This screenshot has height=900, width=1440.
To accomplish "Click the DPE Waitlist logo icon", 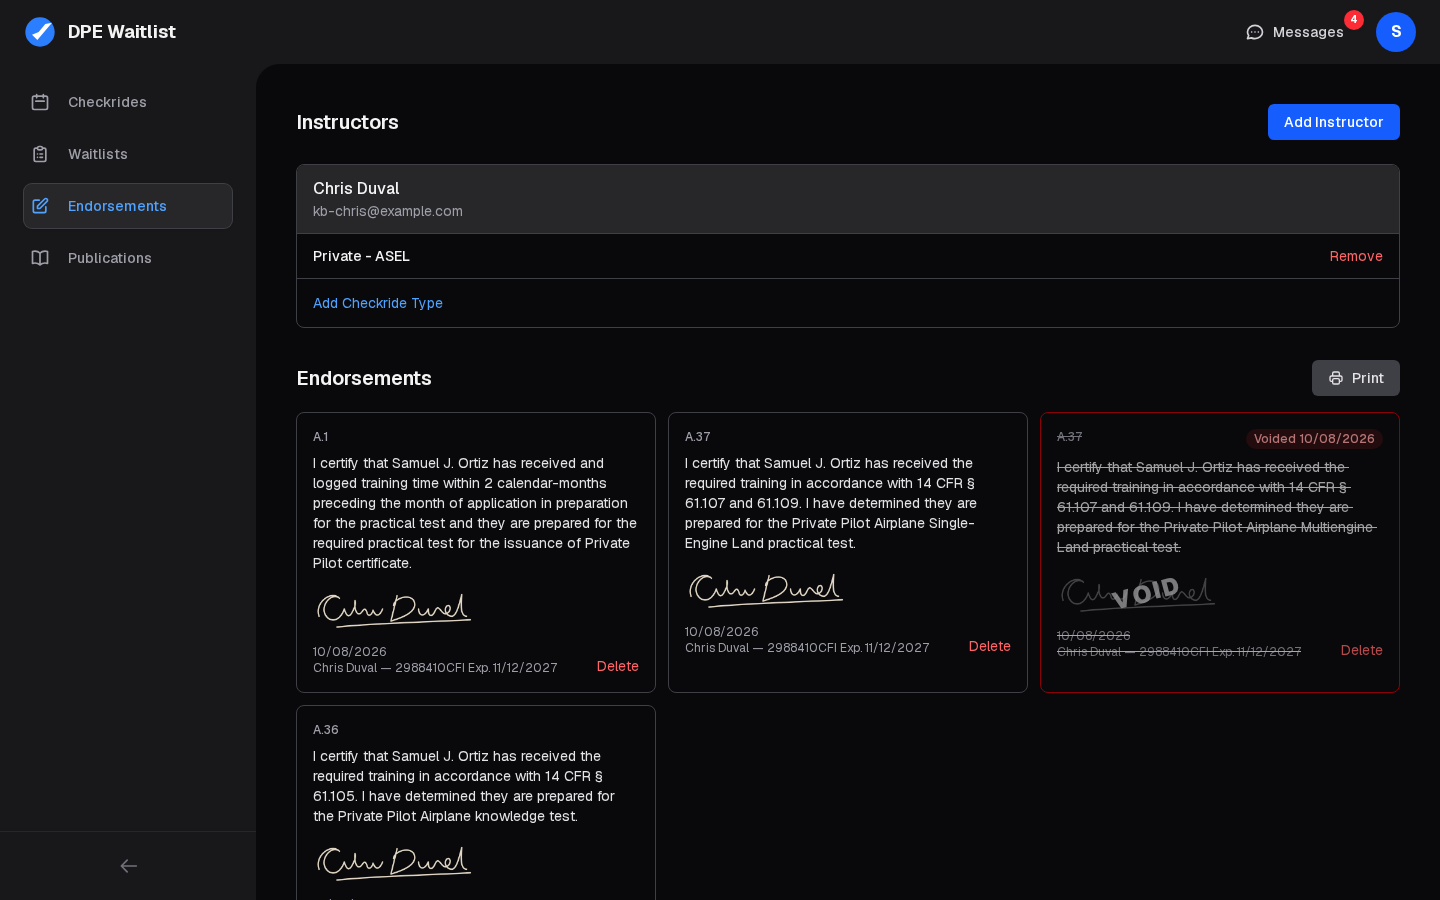I will click(40, 32).
